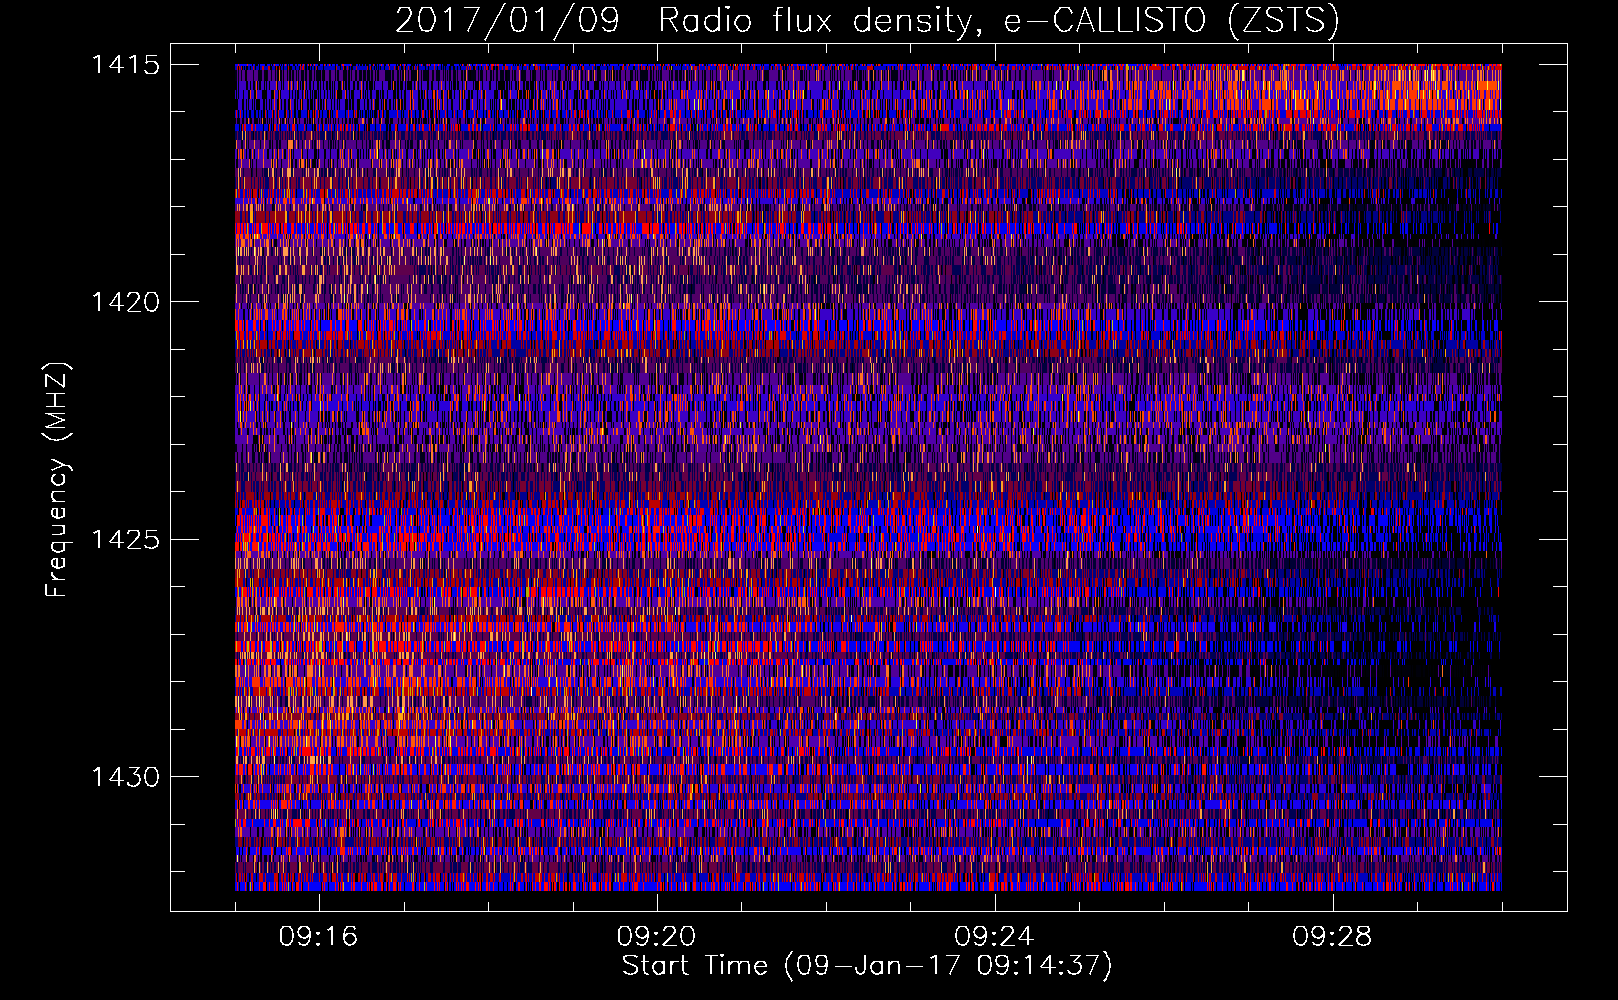Click the frequency tick label "1425"
This screenshot has height=1000, width=1618.
(125, 540)
